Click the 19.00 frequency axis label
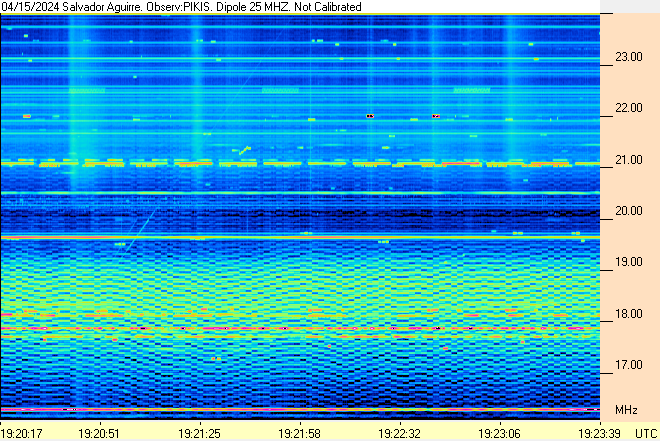 tap(629, 262)
